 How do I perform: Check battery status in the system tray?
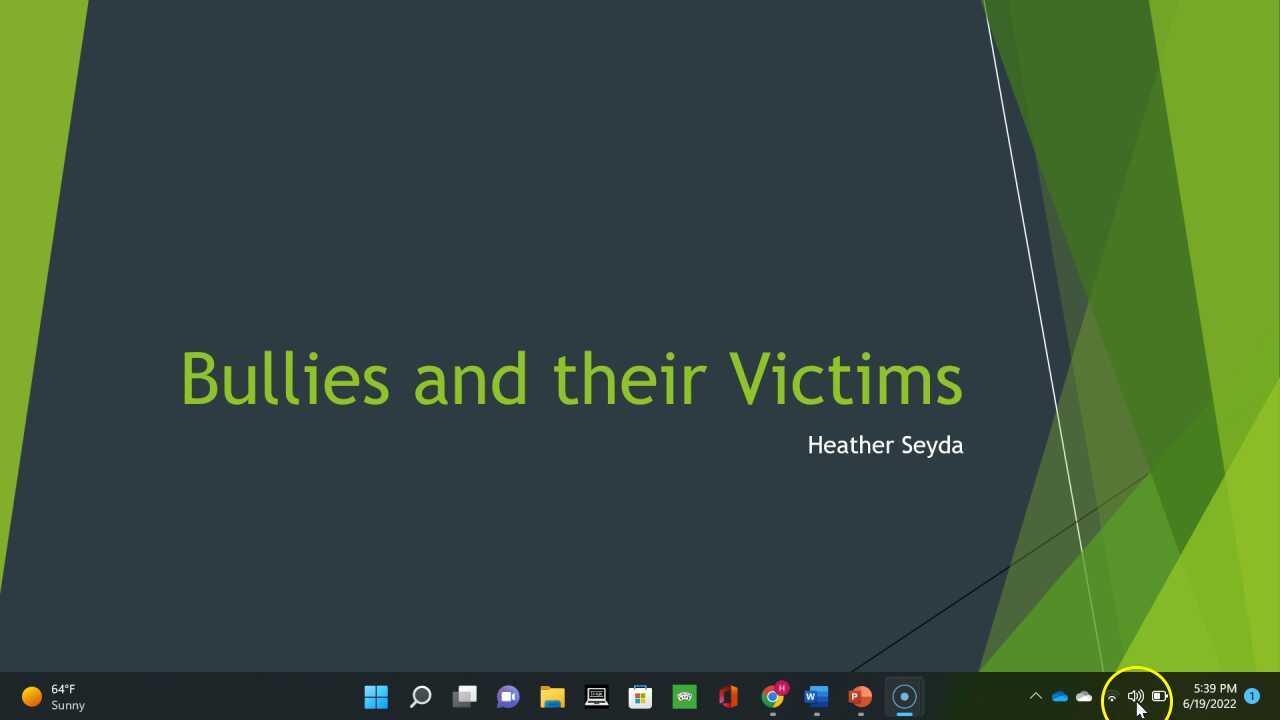(x=1159, y=696)
